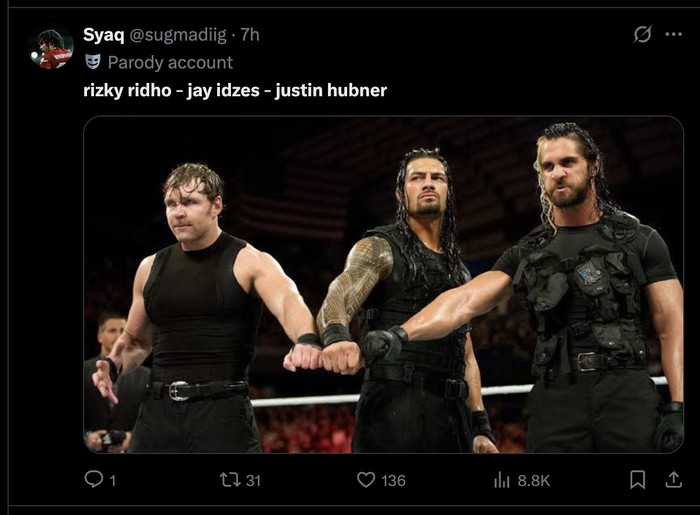Open the @sugmadiig handle link
700x515 pixels.
179,34
